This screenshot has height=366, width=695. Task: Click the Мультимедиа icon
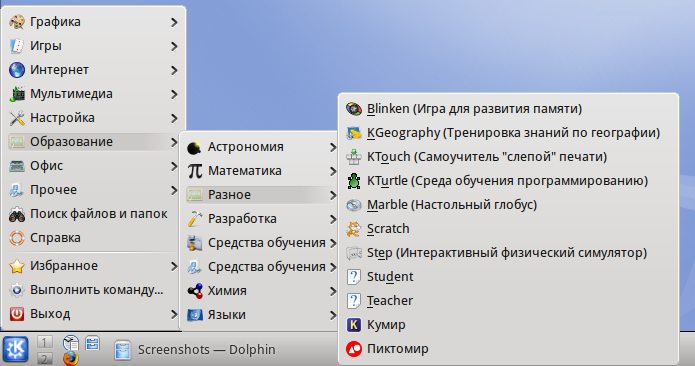coord(17,93)
